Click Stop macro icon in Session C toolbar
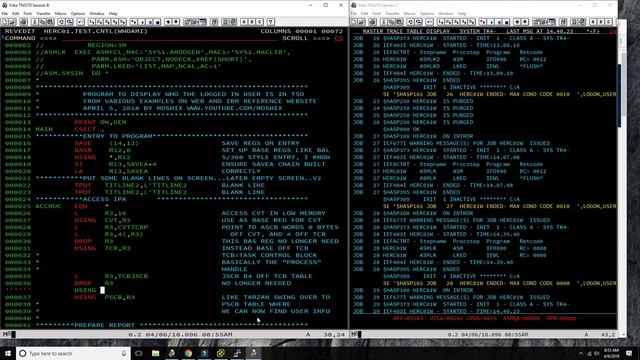The image size is (640, 360). pos(507,22)
